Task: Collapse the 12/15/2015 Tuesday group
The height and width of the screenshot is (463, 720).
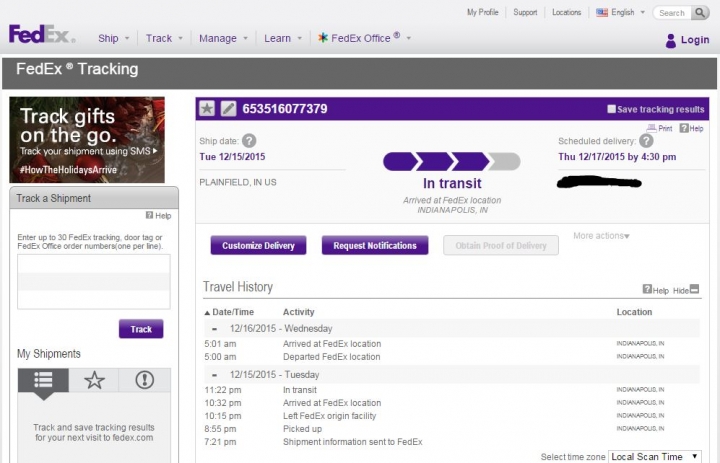Action: (214, 375)
